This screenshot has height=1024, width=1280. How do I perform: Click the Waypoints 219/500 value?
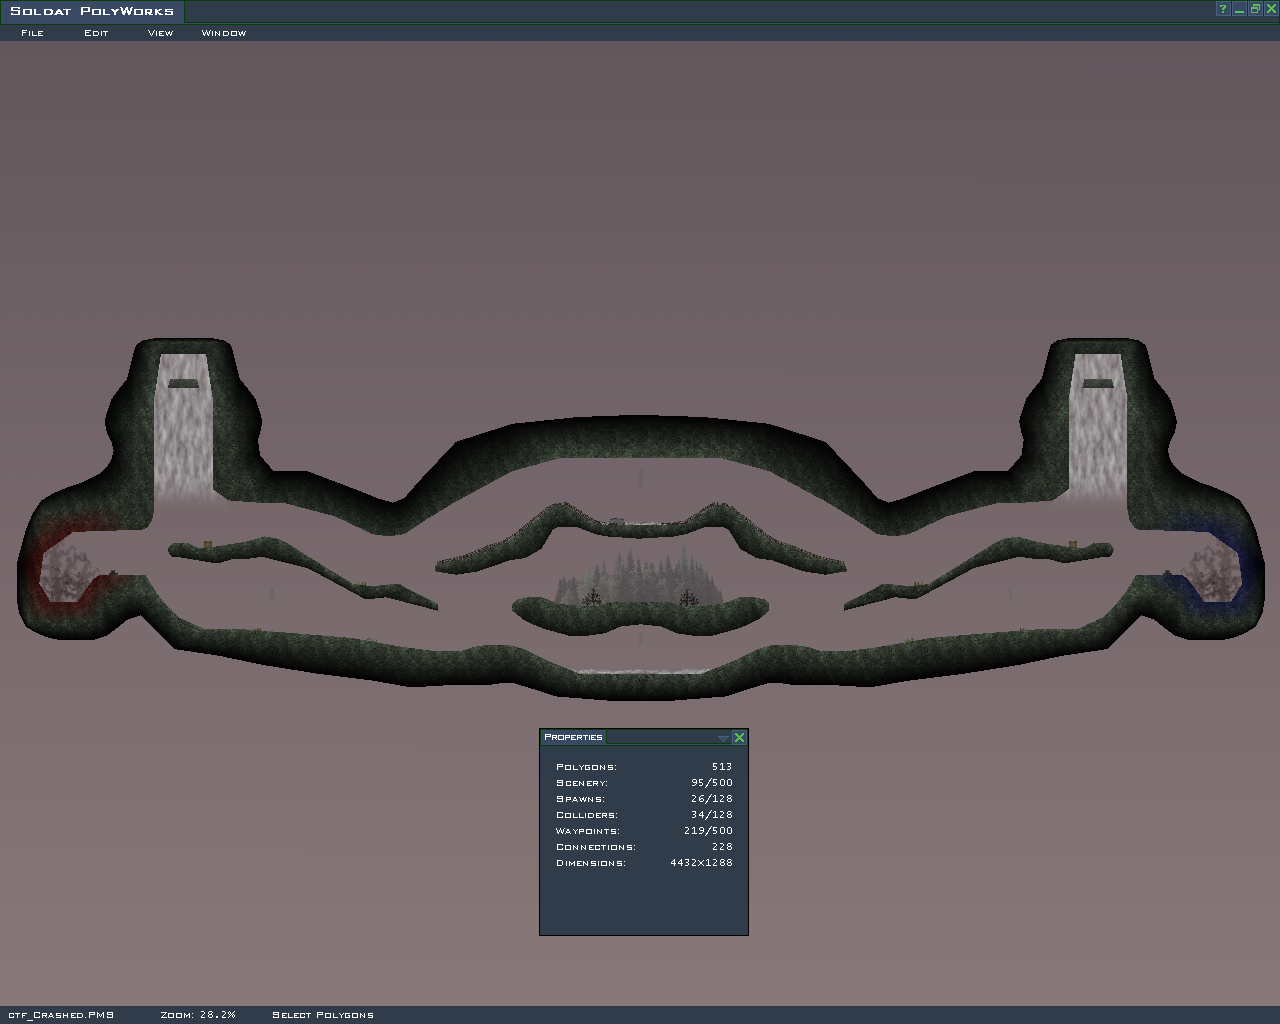click(x=708, y=831)
